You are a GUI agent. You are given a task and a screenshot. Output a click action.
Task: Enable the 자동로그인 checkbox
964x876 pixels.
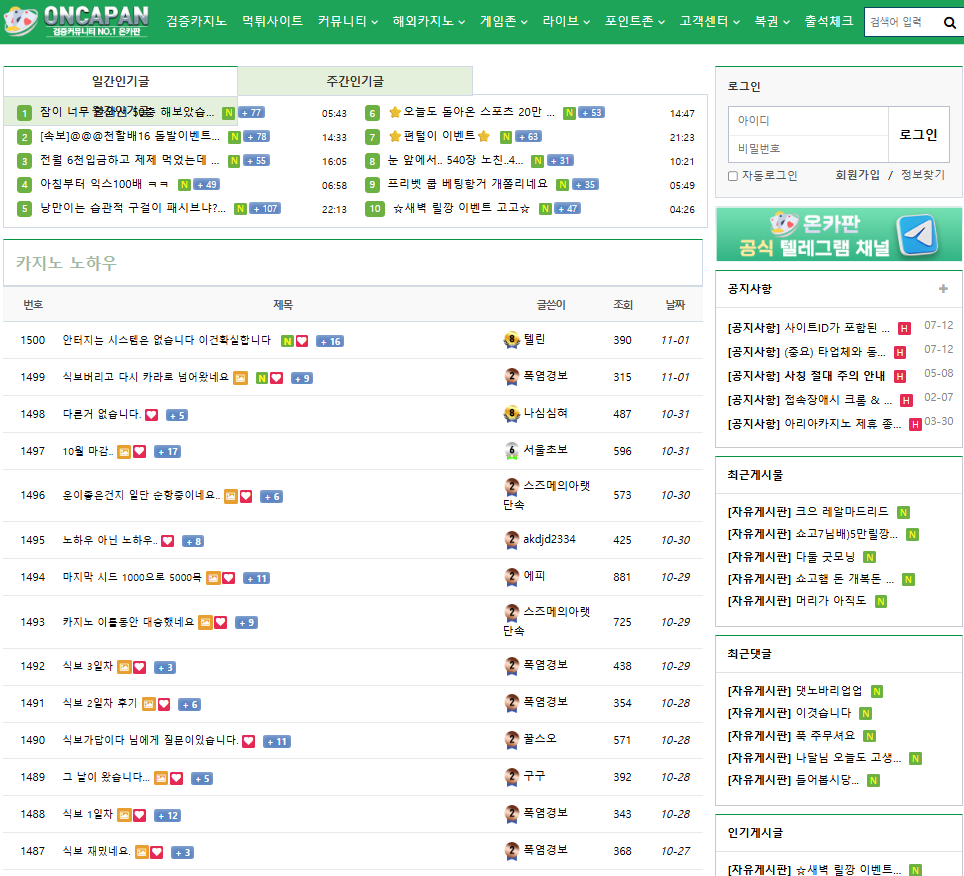click(733, 176)
